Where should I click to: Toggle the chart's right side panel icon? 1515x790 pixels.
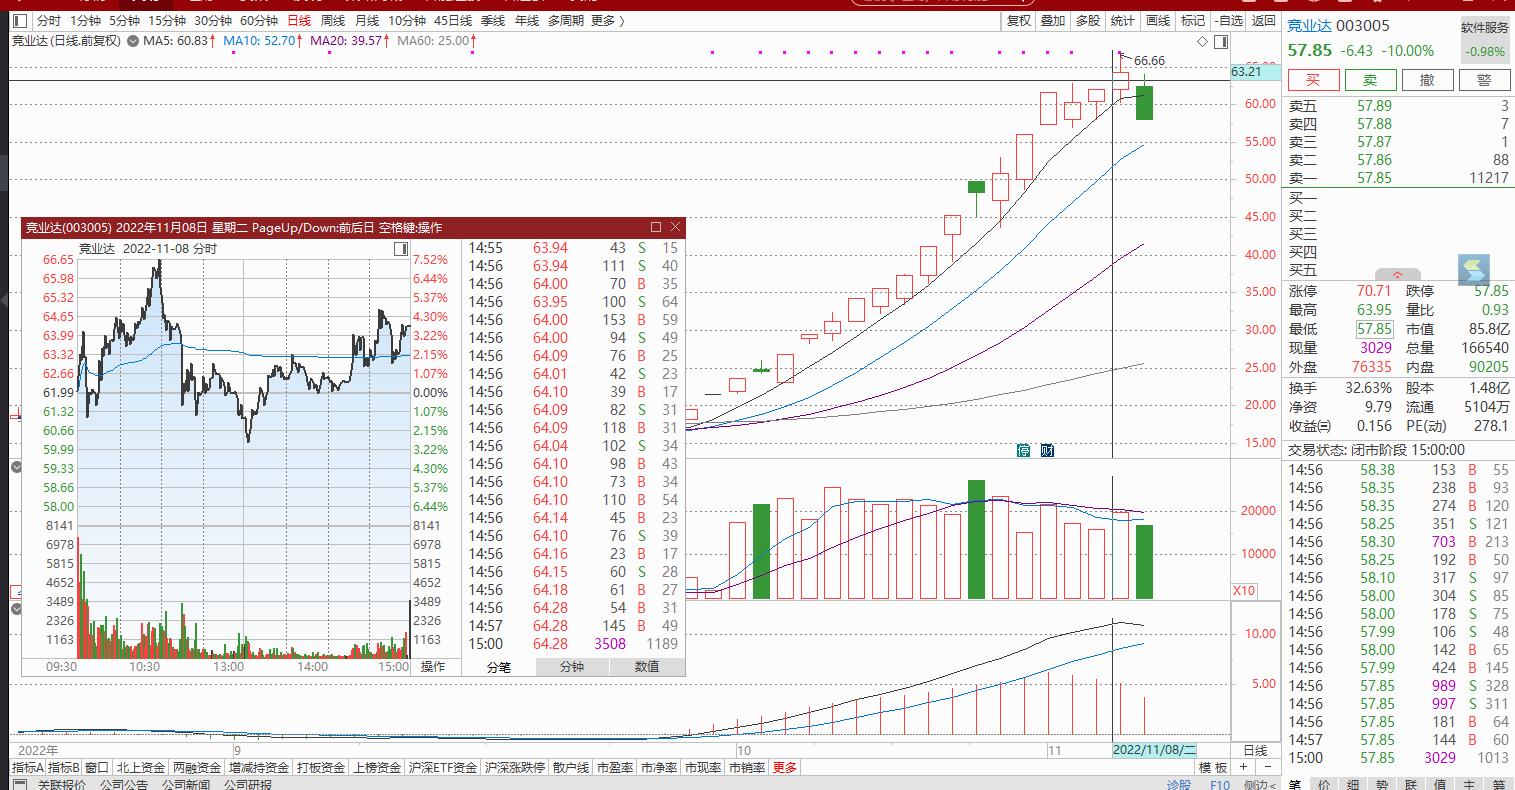(x=1220, y=42)
